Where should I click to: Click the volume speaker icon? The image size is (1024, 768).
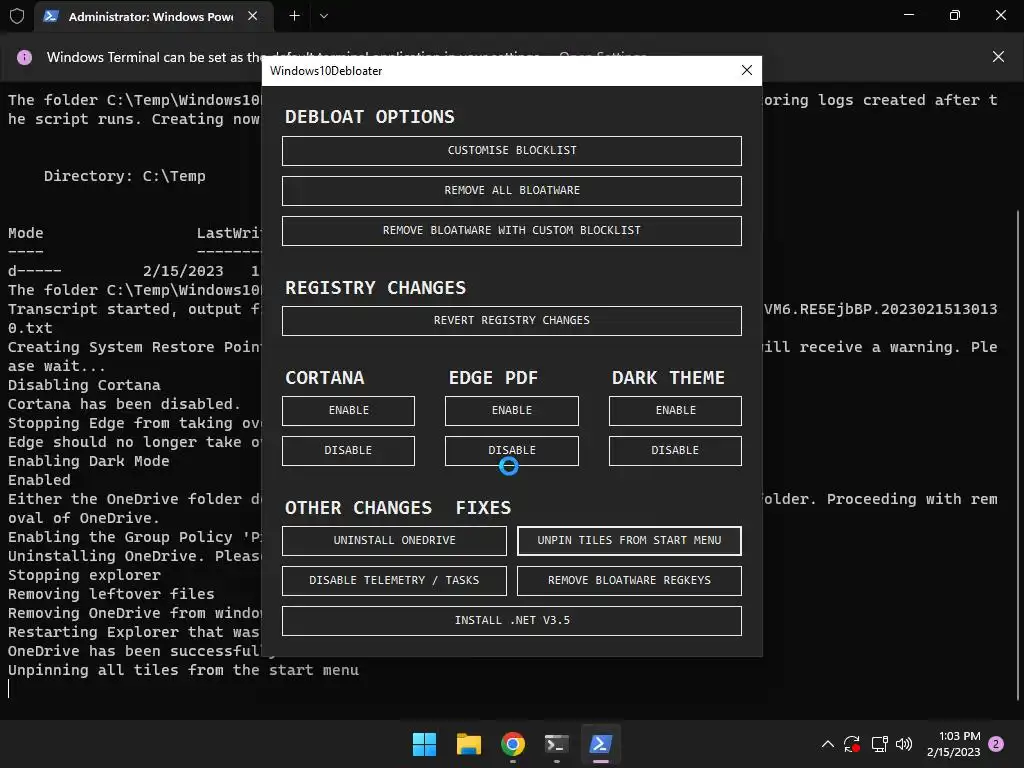point(904,744)
